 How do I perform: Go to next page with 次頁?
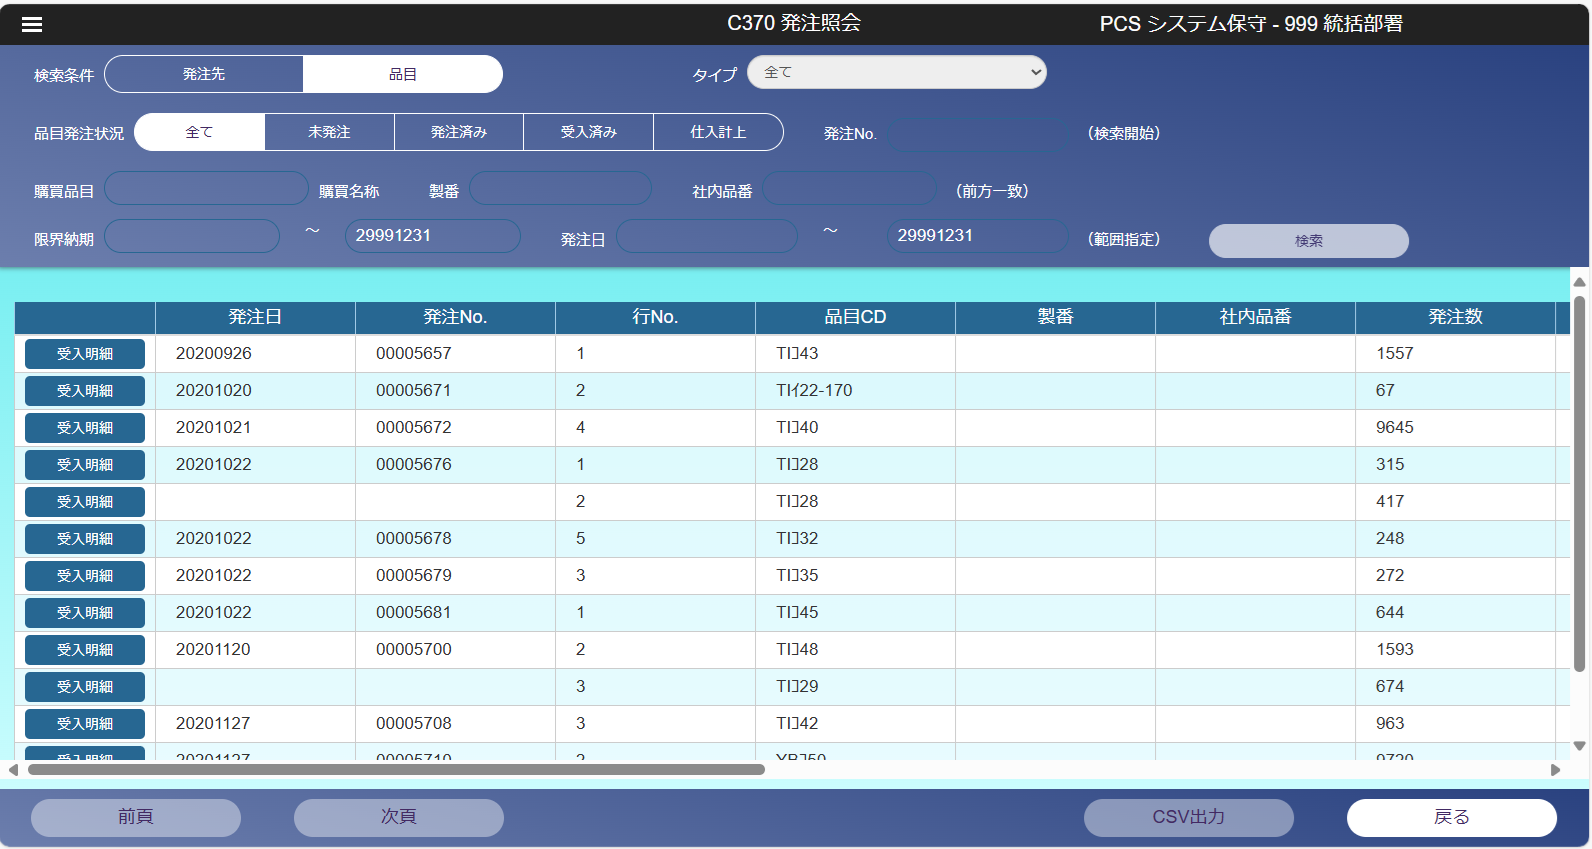point(399,817)
